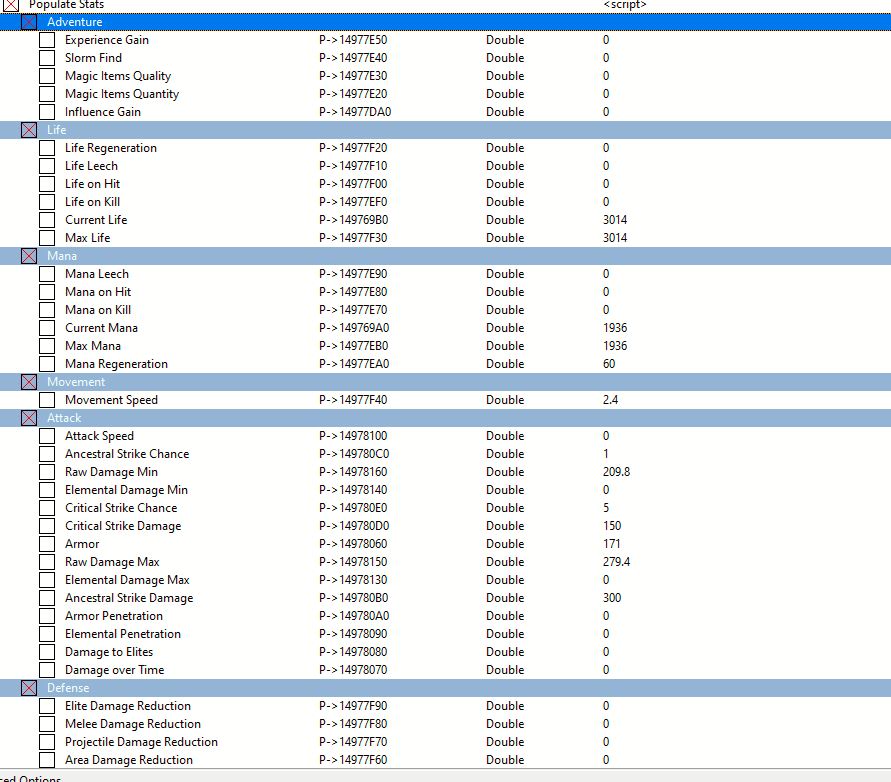
Task: Check the Max Life freeze box
Action: 47,238
